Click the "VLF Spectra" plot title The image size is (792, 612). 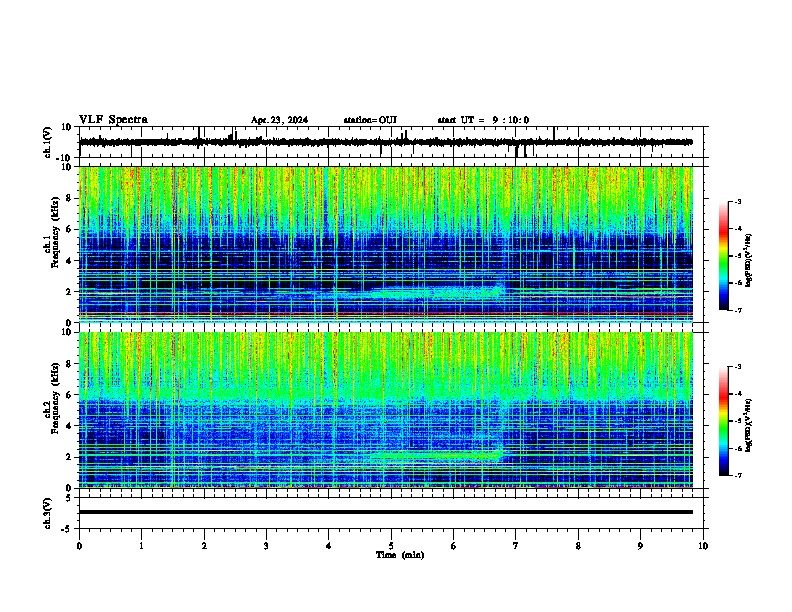(113, 120)
